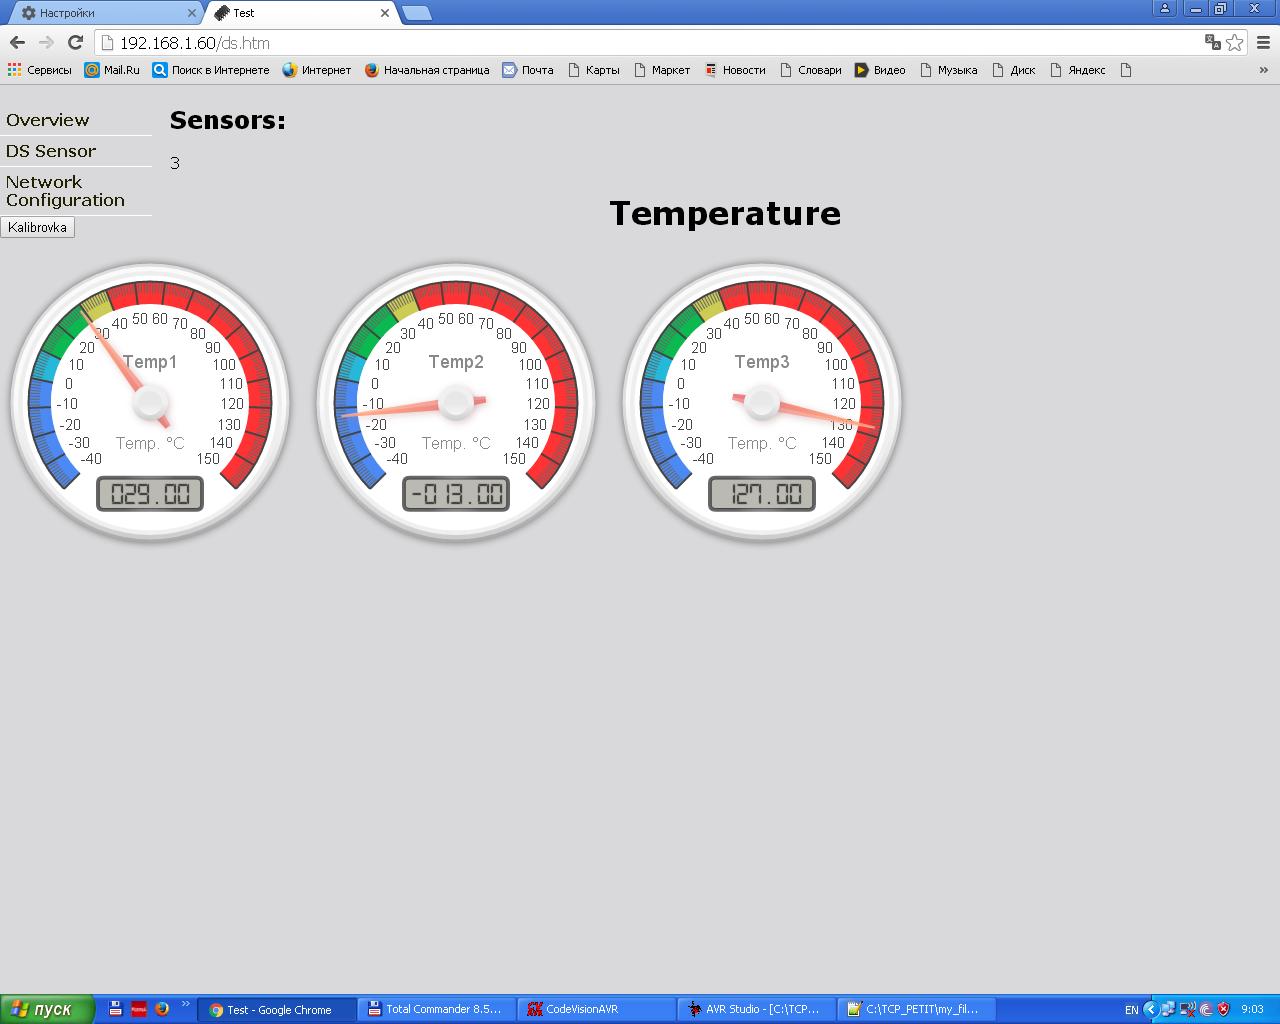
Task: Open the Маркет bookmark
Action: [662, 70]
